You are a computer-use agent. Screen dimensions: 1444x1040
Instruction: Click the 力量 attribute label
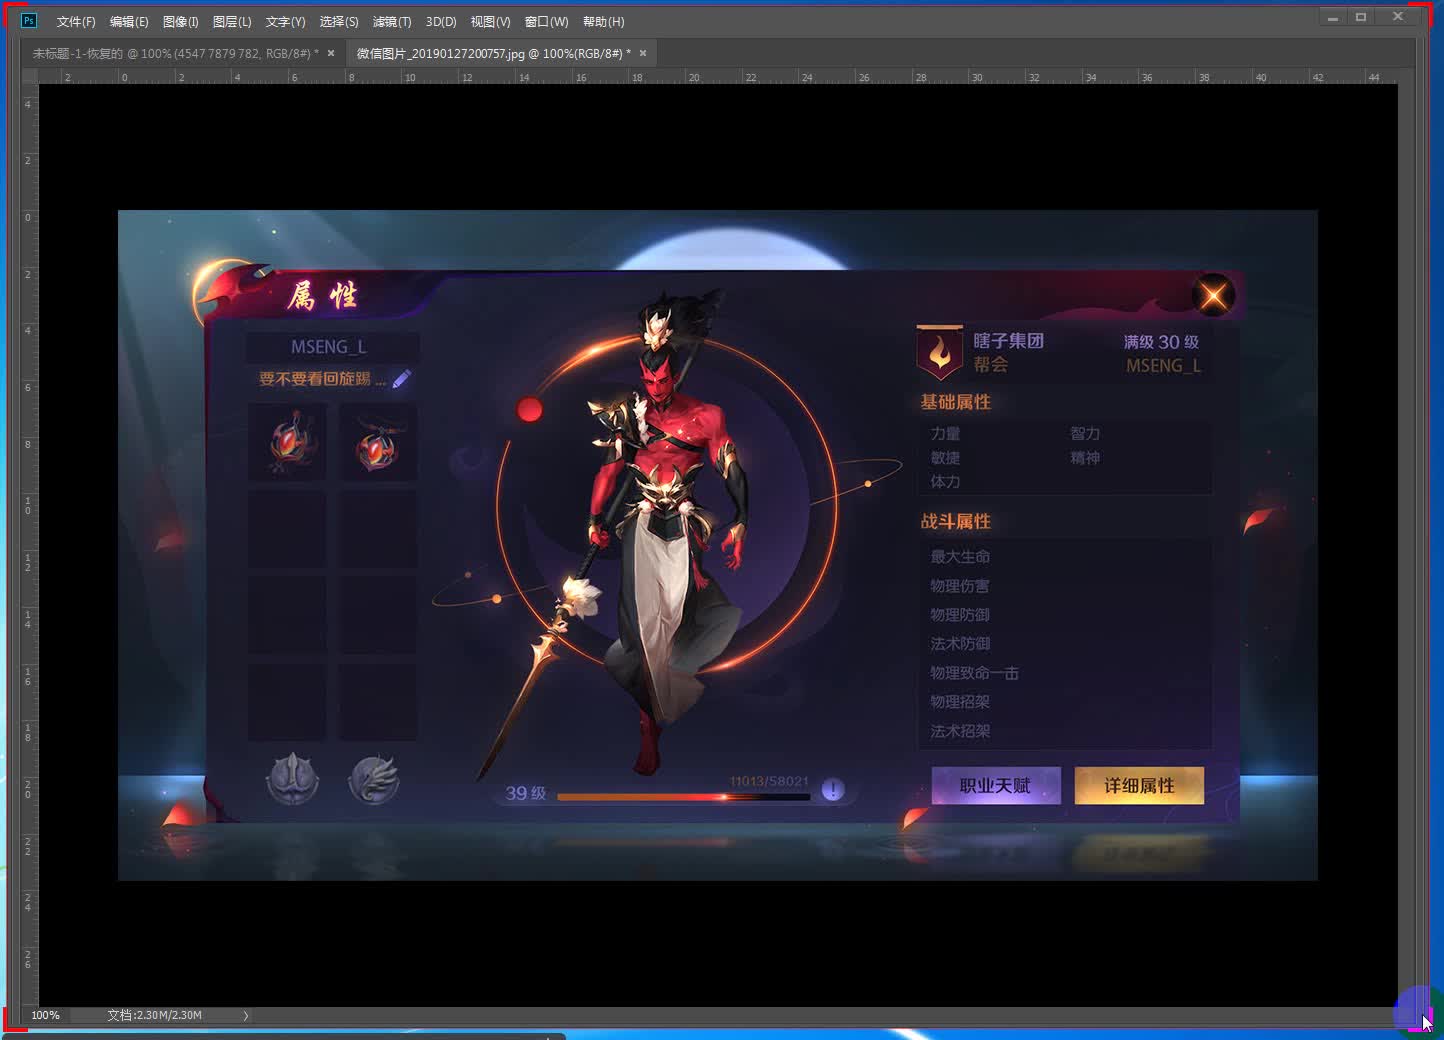click(945, 433)
